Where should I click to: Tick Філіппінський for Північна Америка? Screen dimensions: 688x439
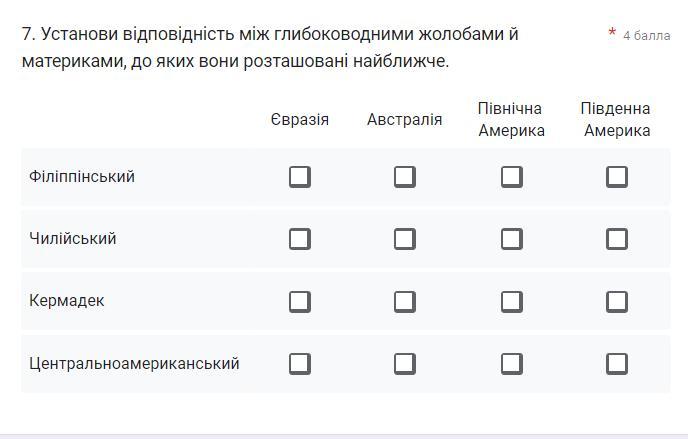click(511, 177)
